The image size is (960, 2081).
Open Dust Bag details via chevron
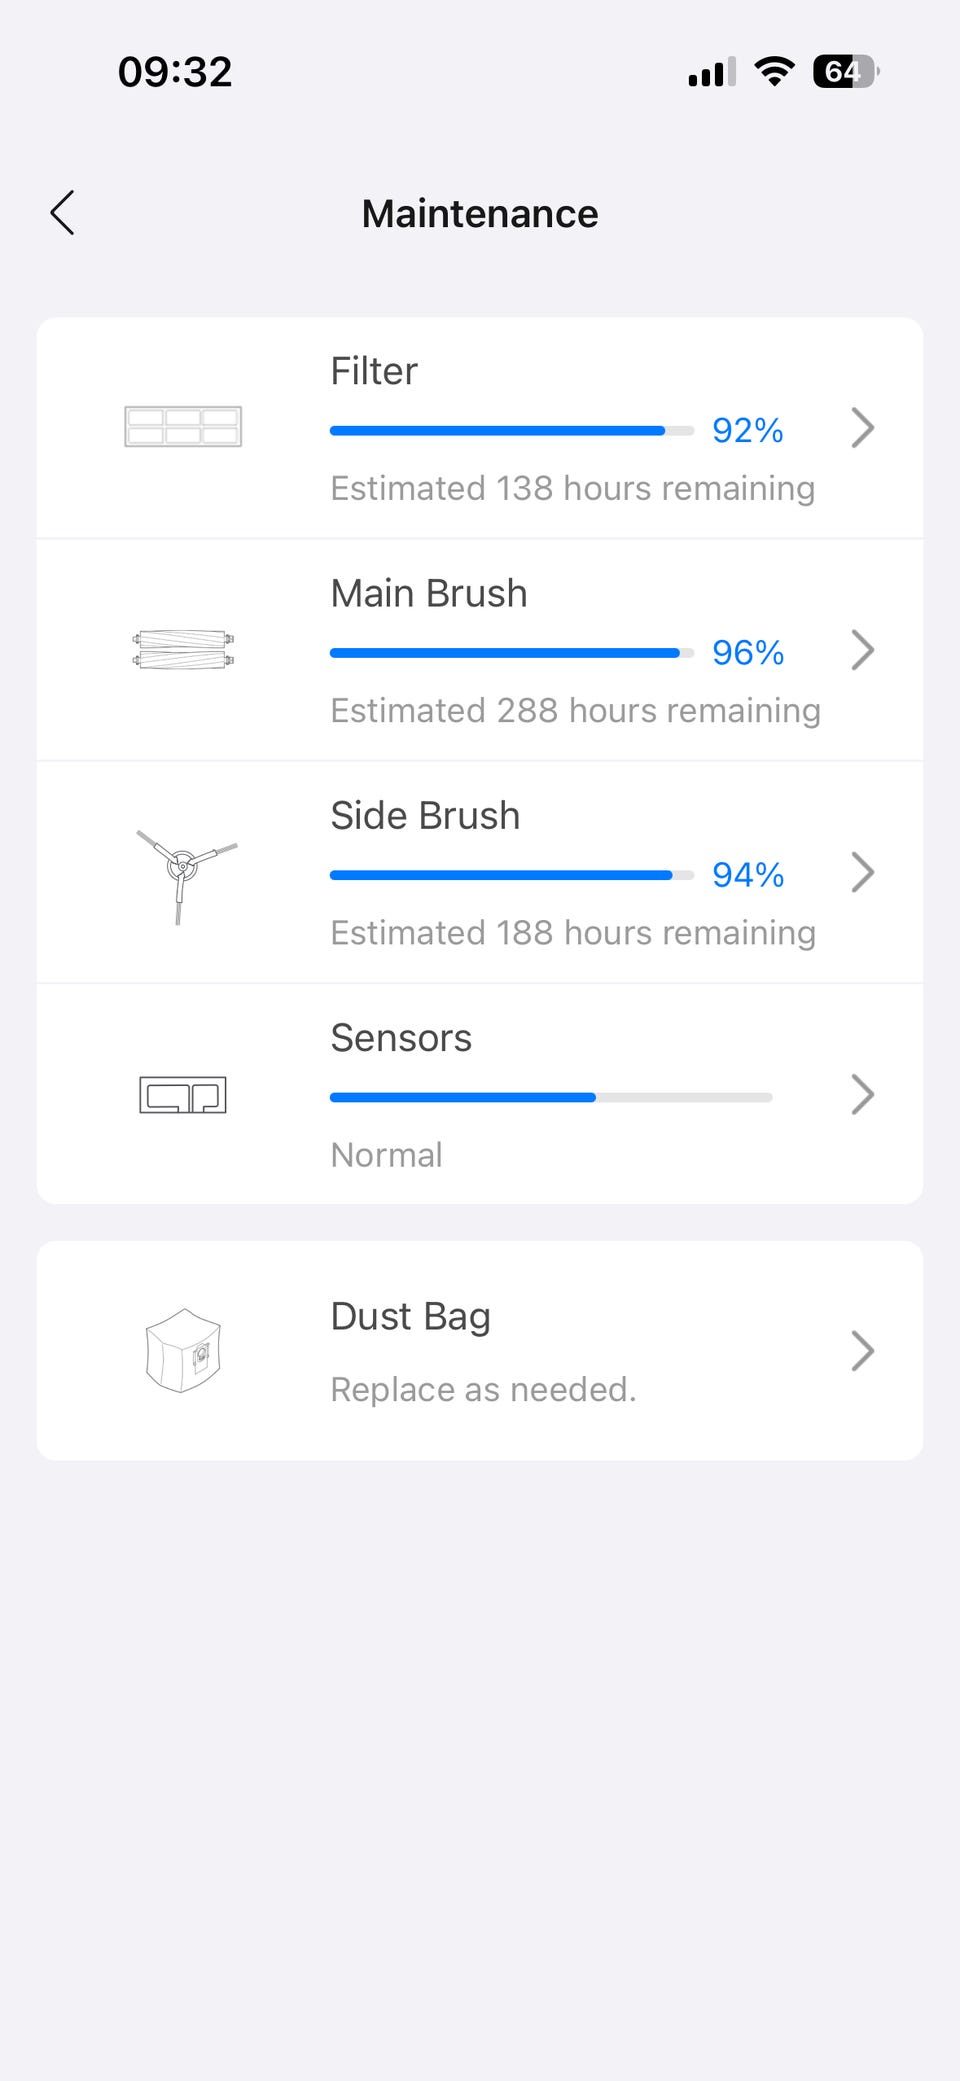862,1351
